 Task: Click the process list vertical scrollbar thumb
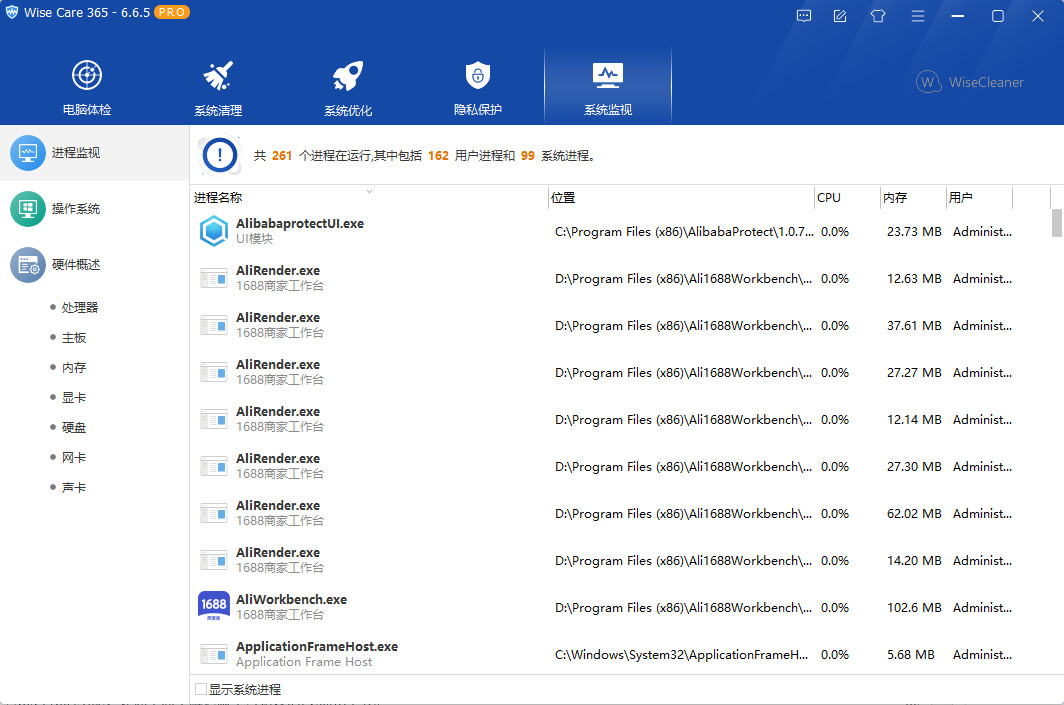[x=1057, y=223]
